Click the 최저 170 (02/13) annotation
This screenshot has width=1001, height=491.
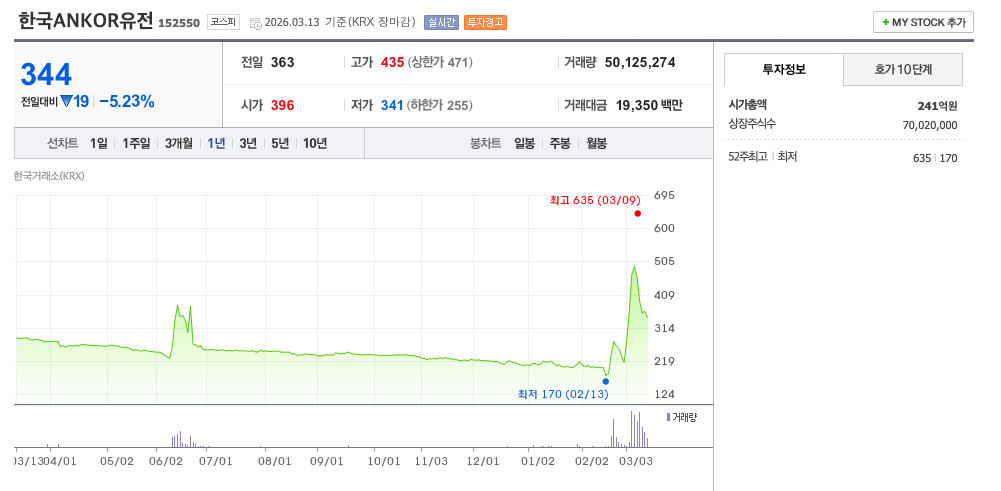click(x=563, y=394)
